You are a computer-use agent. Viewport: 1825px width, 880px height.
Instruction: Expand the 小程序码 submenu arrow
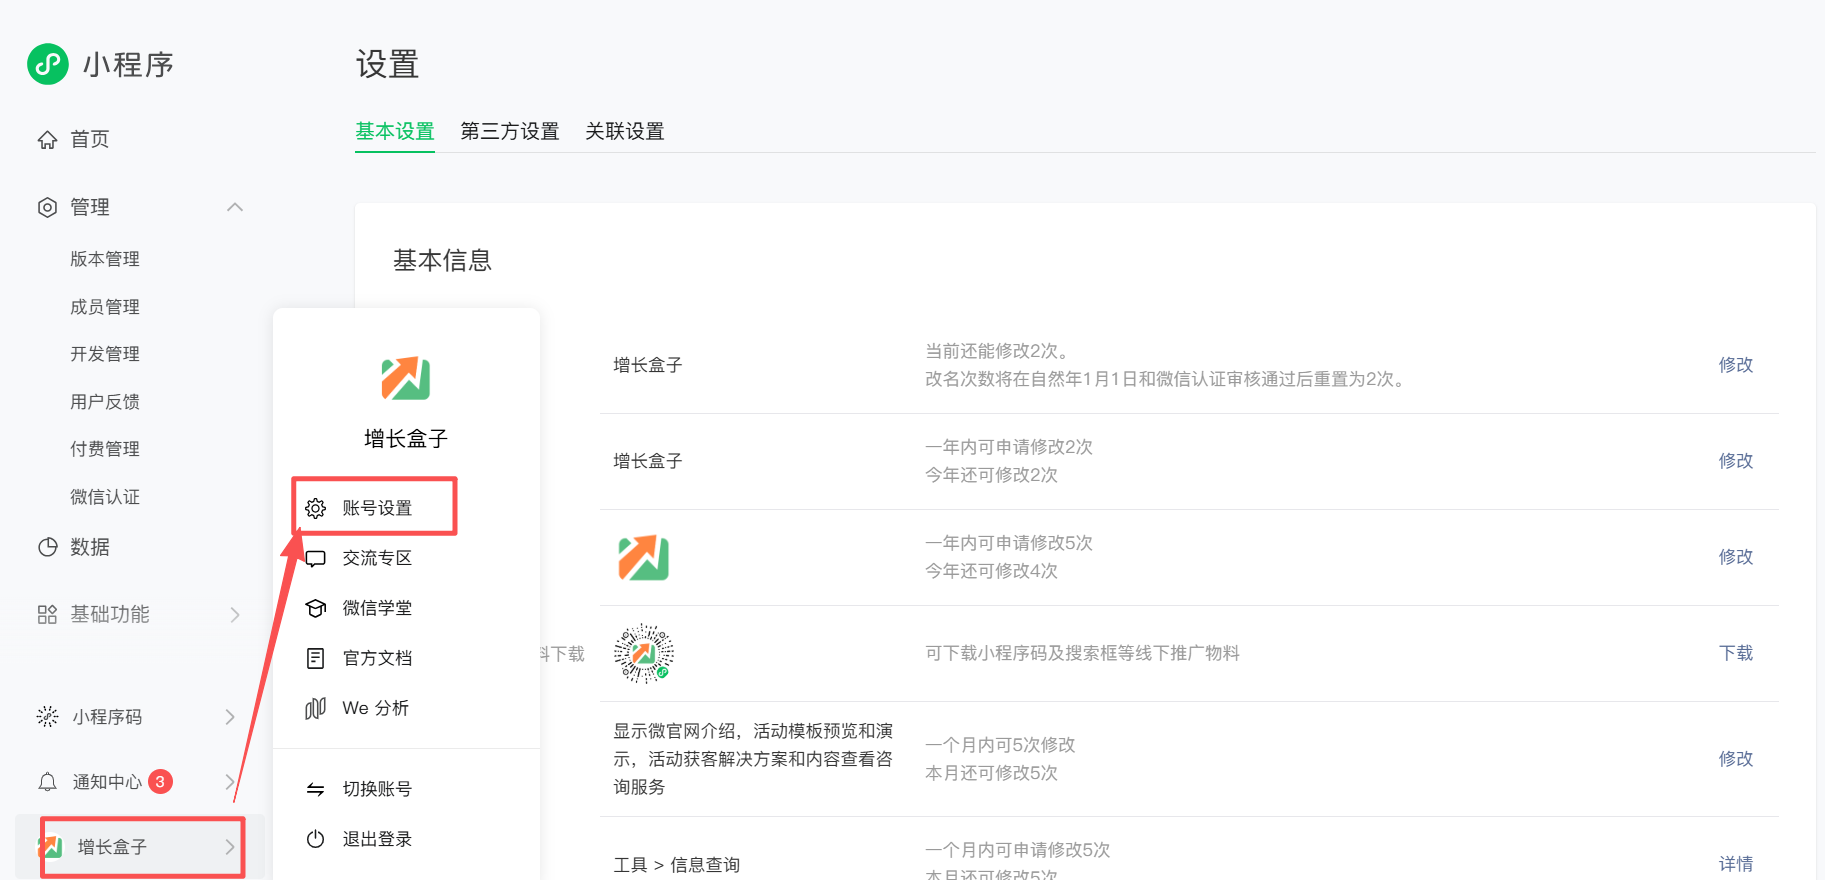(x=230, y=717)
